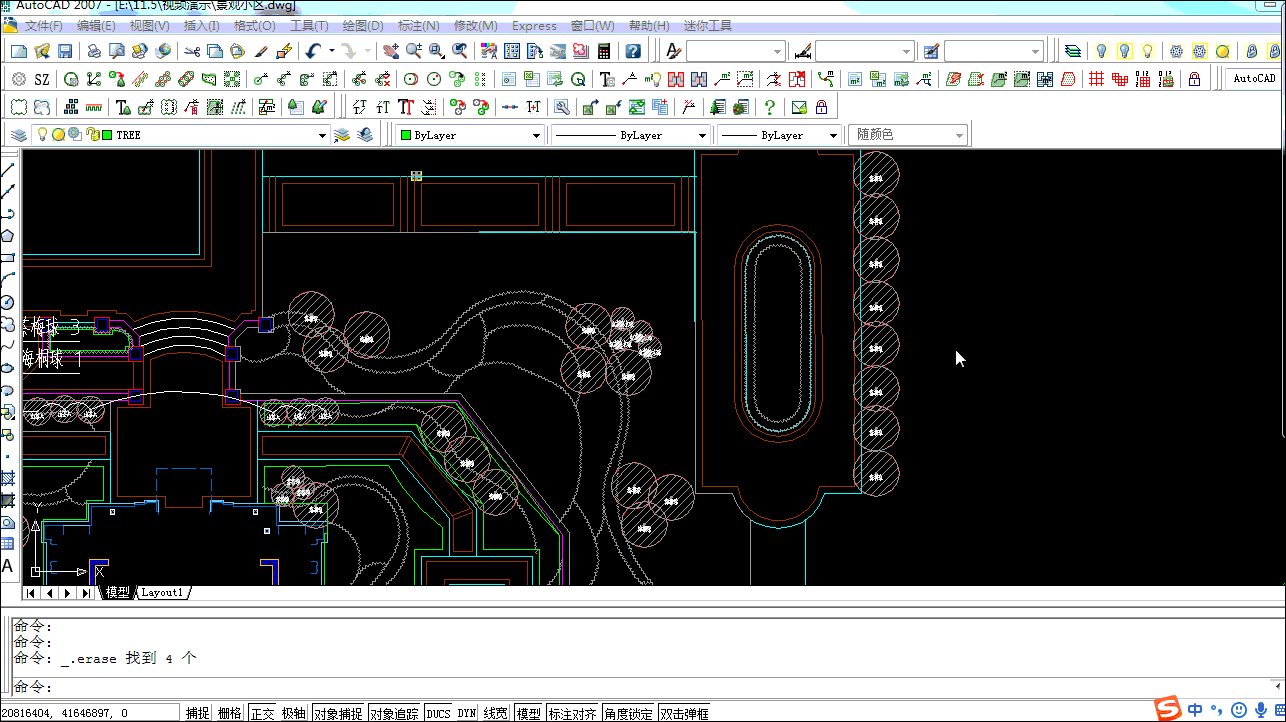Select the multiline text A tool
Viewport: 1286px width, 722px height.
(x=8, y=566)
